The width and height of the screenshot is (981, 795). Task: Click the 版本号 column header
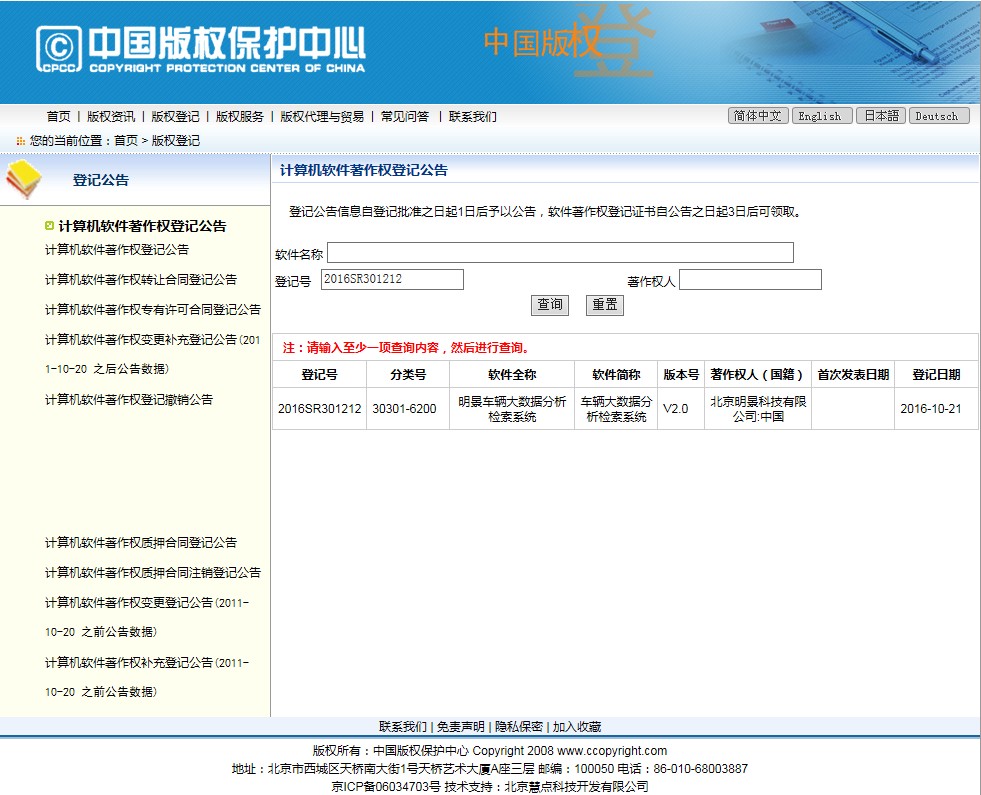tap(681, 375)
